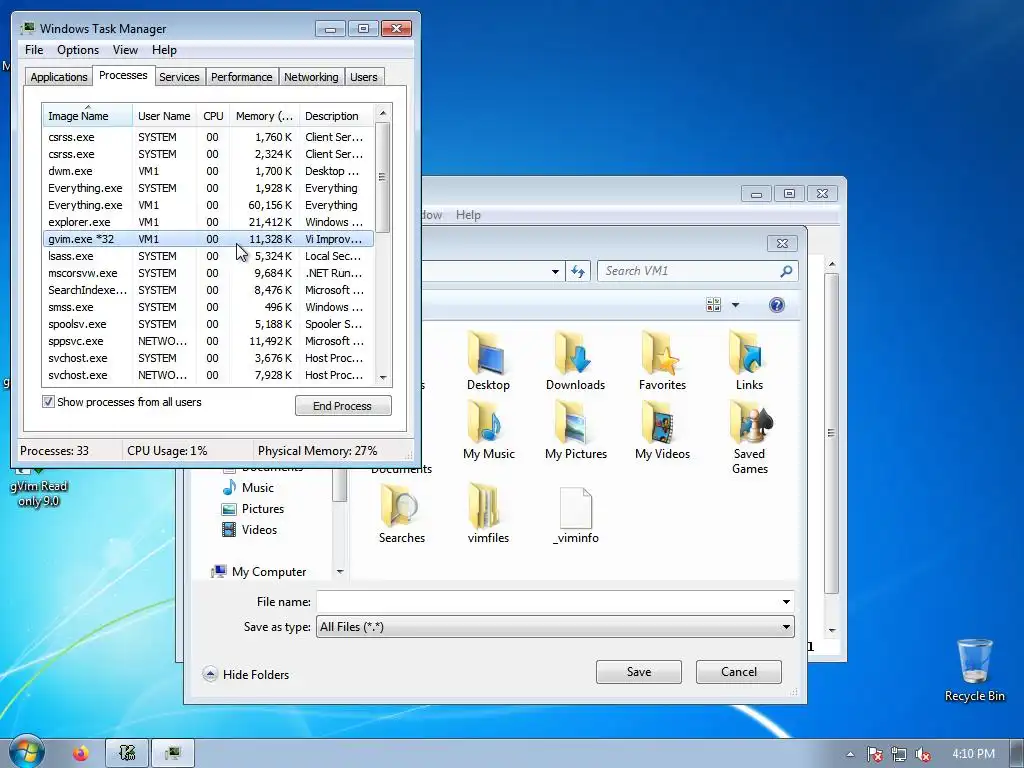Sort processes by CPU column header

(213, 116)
